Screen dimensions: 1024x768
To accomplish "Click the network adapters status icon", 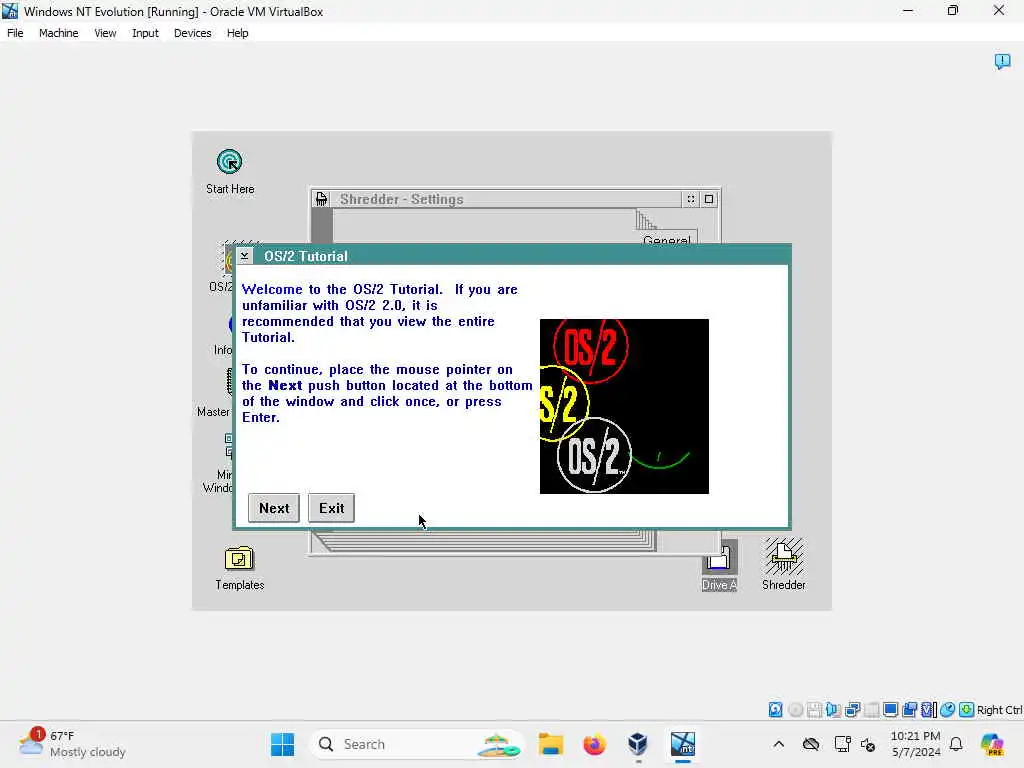I will [x=852, y=710].
